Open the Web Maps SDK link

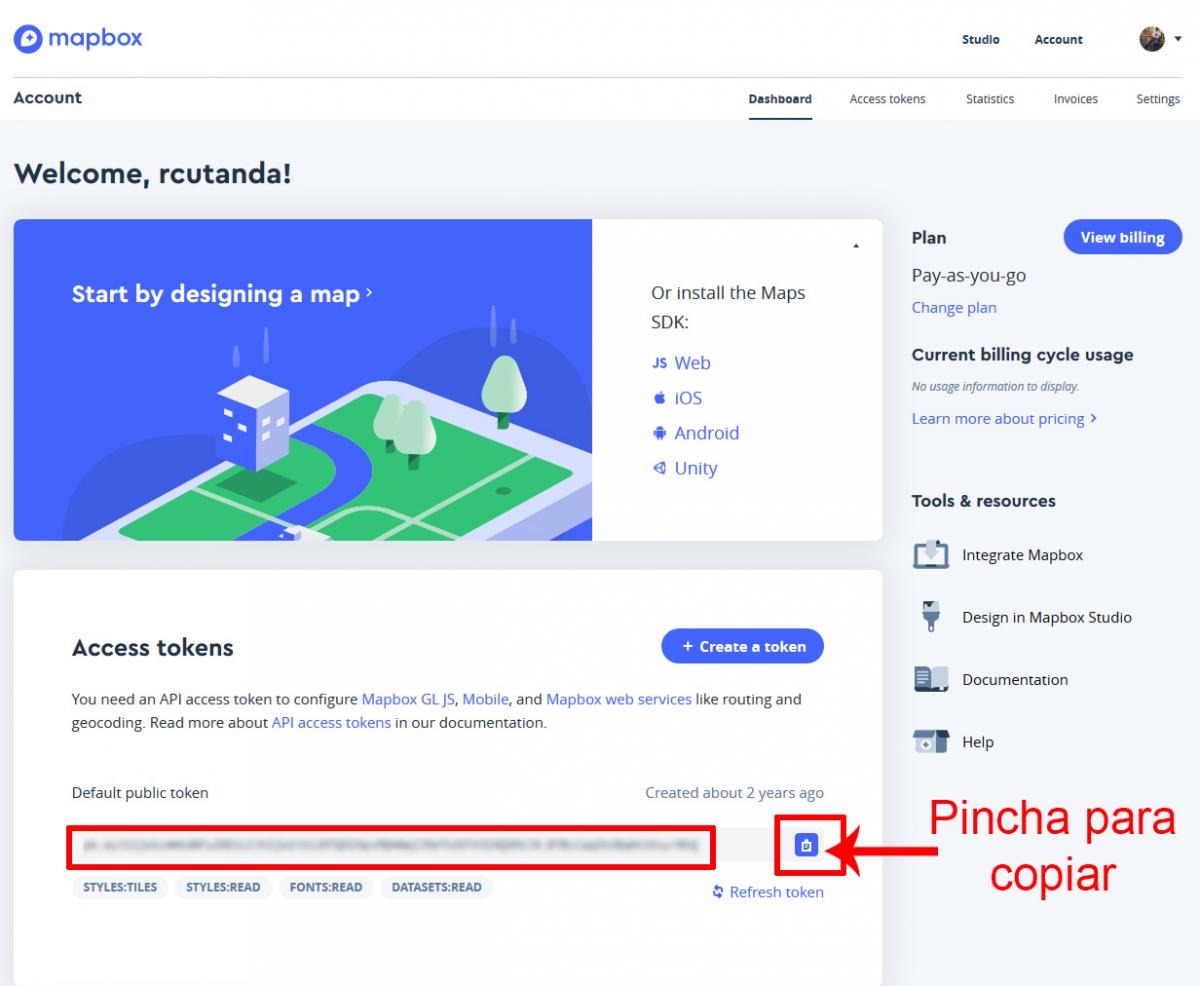pos(692,363)
